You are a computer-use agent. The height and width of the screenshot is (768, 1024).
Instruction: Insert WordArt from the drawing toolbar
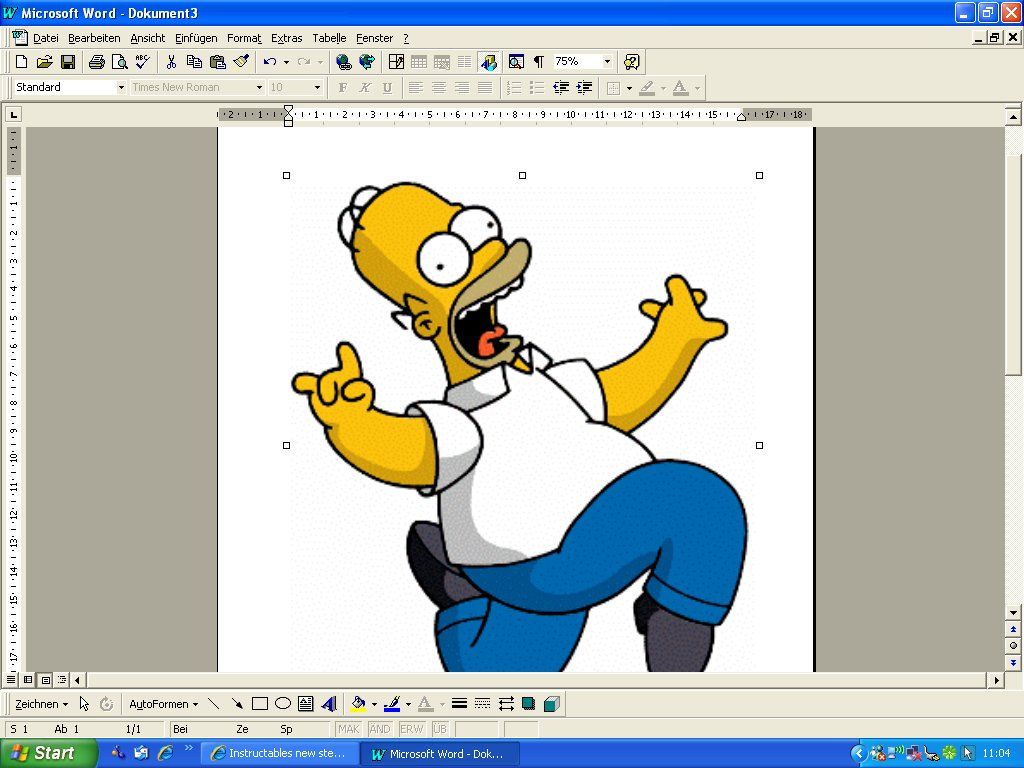(329, 704)
